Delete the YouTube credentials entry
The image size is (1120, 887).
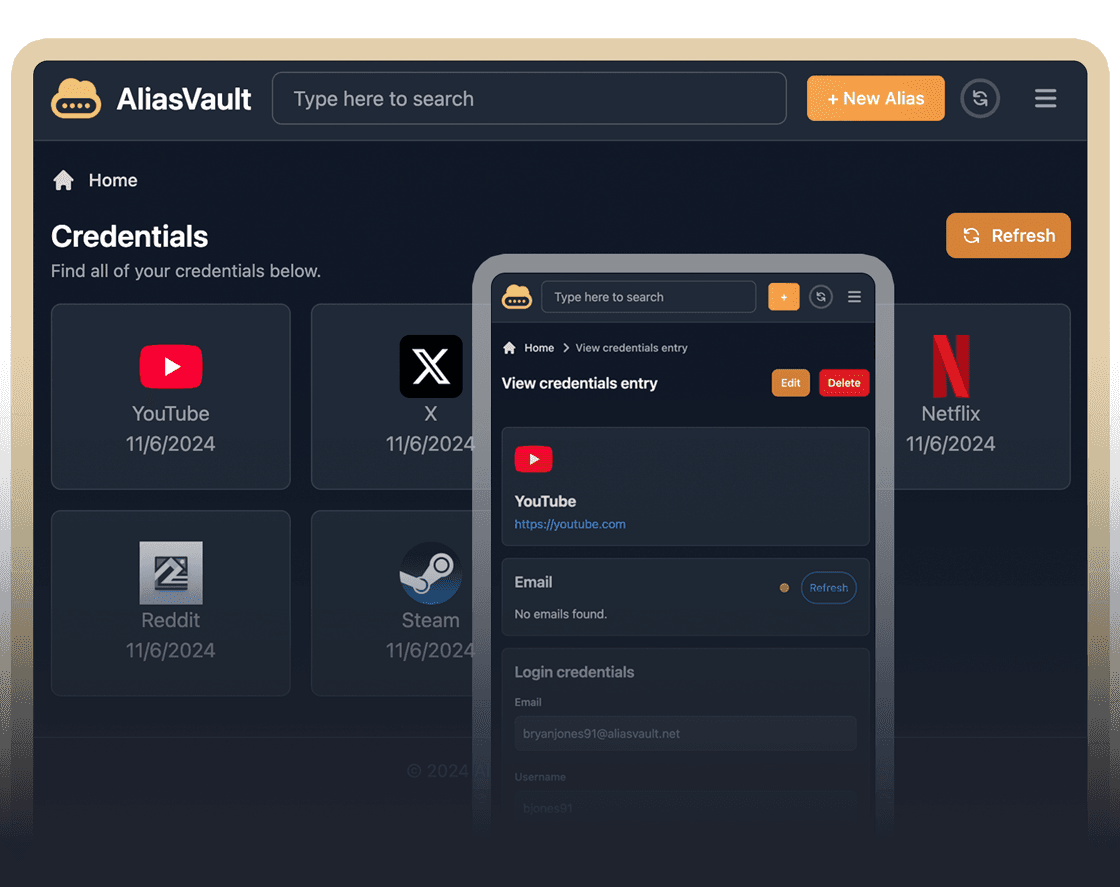[844, 383]
